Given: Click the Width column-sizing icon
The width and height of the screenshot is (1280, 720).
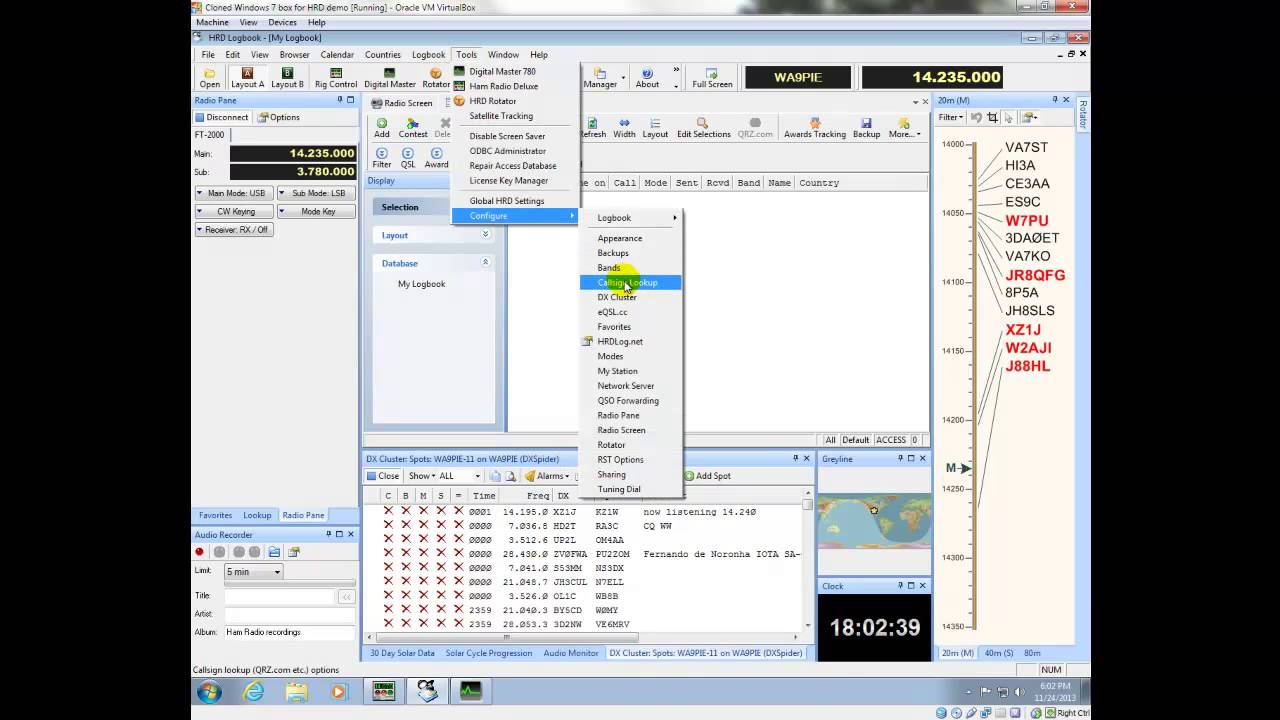Looking at the screenshot, I should tap(624, 128).
